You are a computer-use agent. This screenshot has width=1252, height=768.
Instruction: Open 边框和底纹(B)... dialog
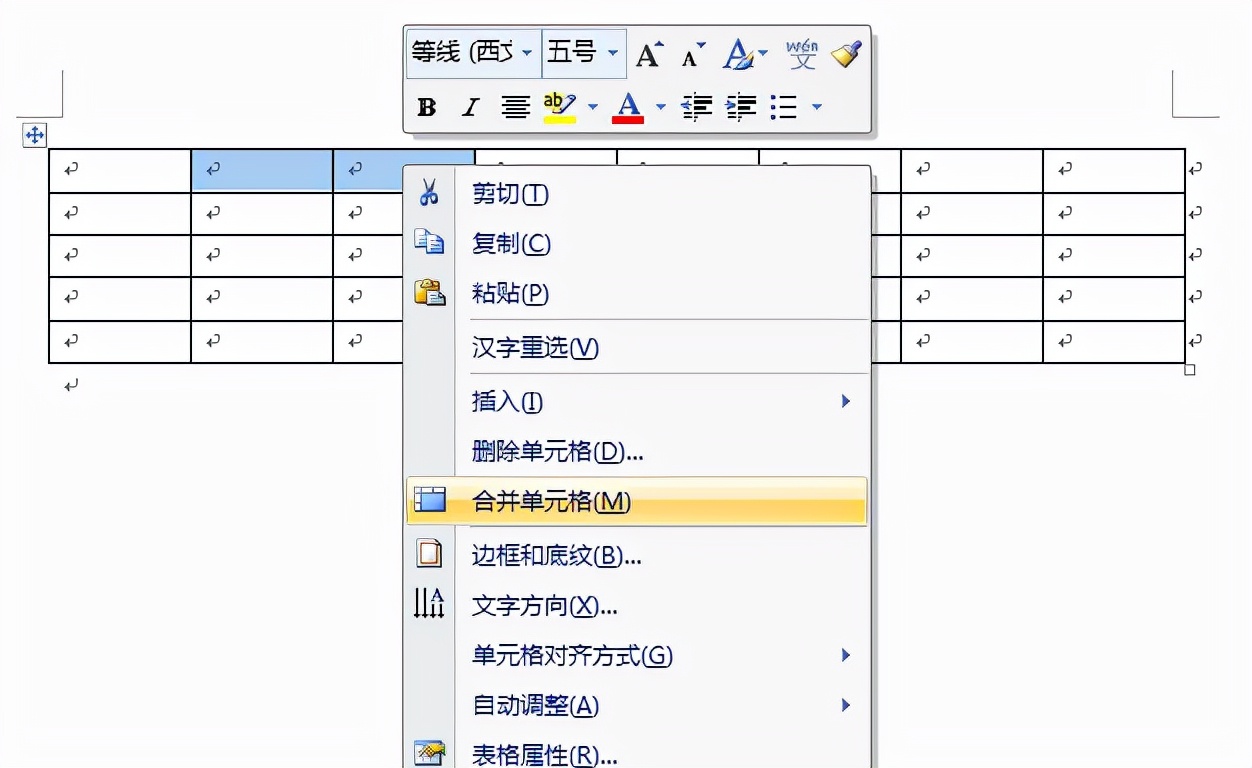(x=636, y=555)
